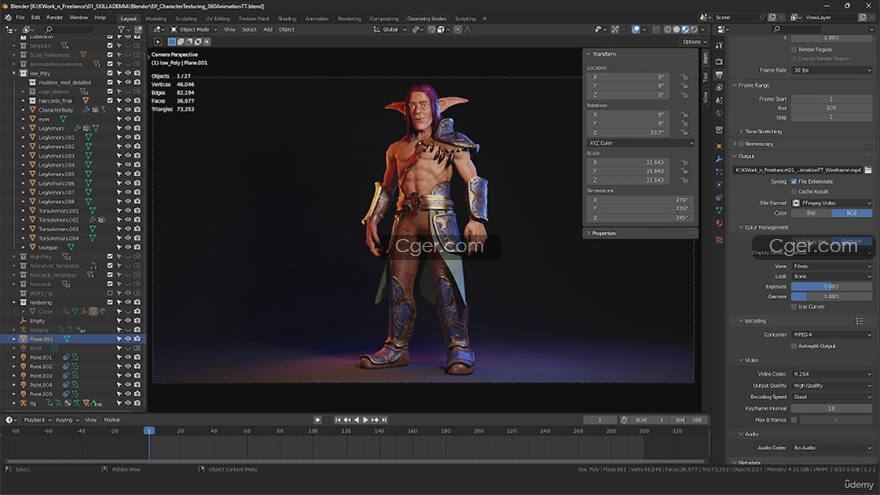Screen dimensions: 880x495
Task: Switch to the Shading workspace tab
Action: 287,19
